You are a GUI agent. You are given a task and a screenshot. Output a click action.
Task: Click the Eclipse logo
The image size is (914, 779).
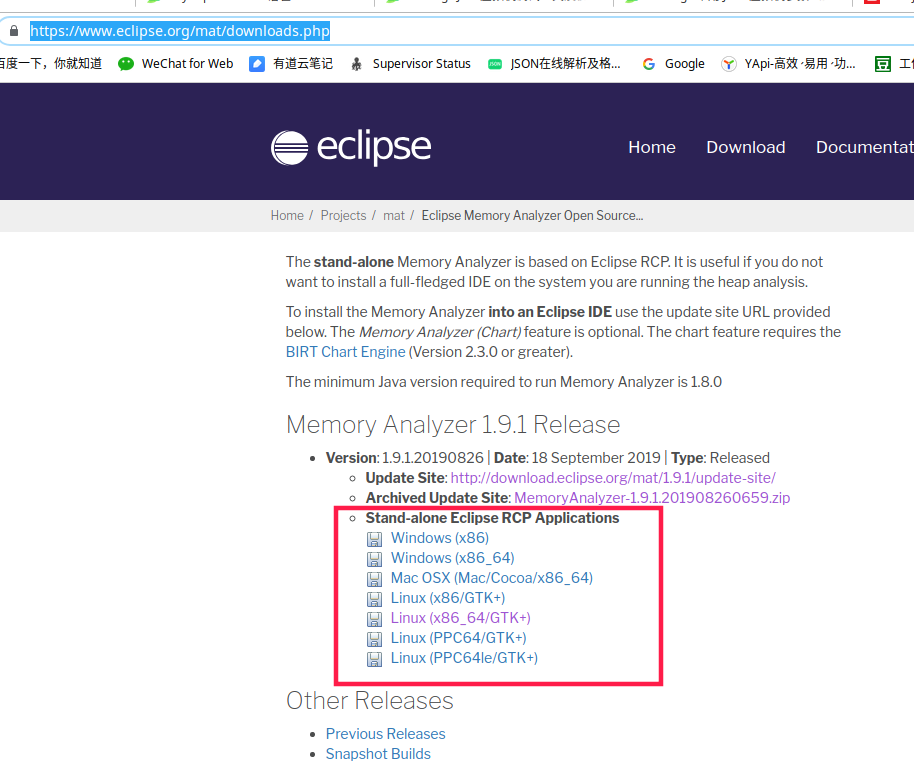click(x=351, y=148)
